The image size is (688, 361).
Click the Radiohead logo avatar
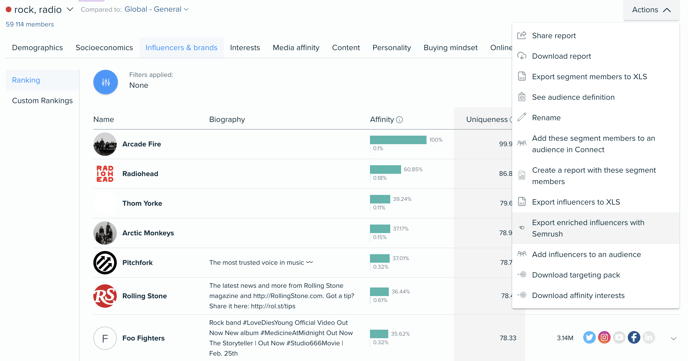point(105,174)
